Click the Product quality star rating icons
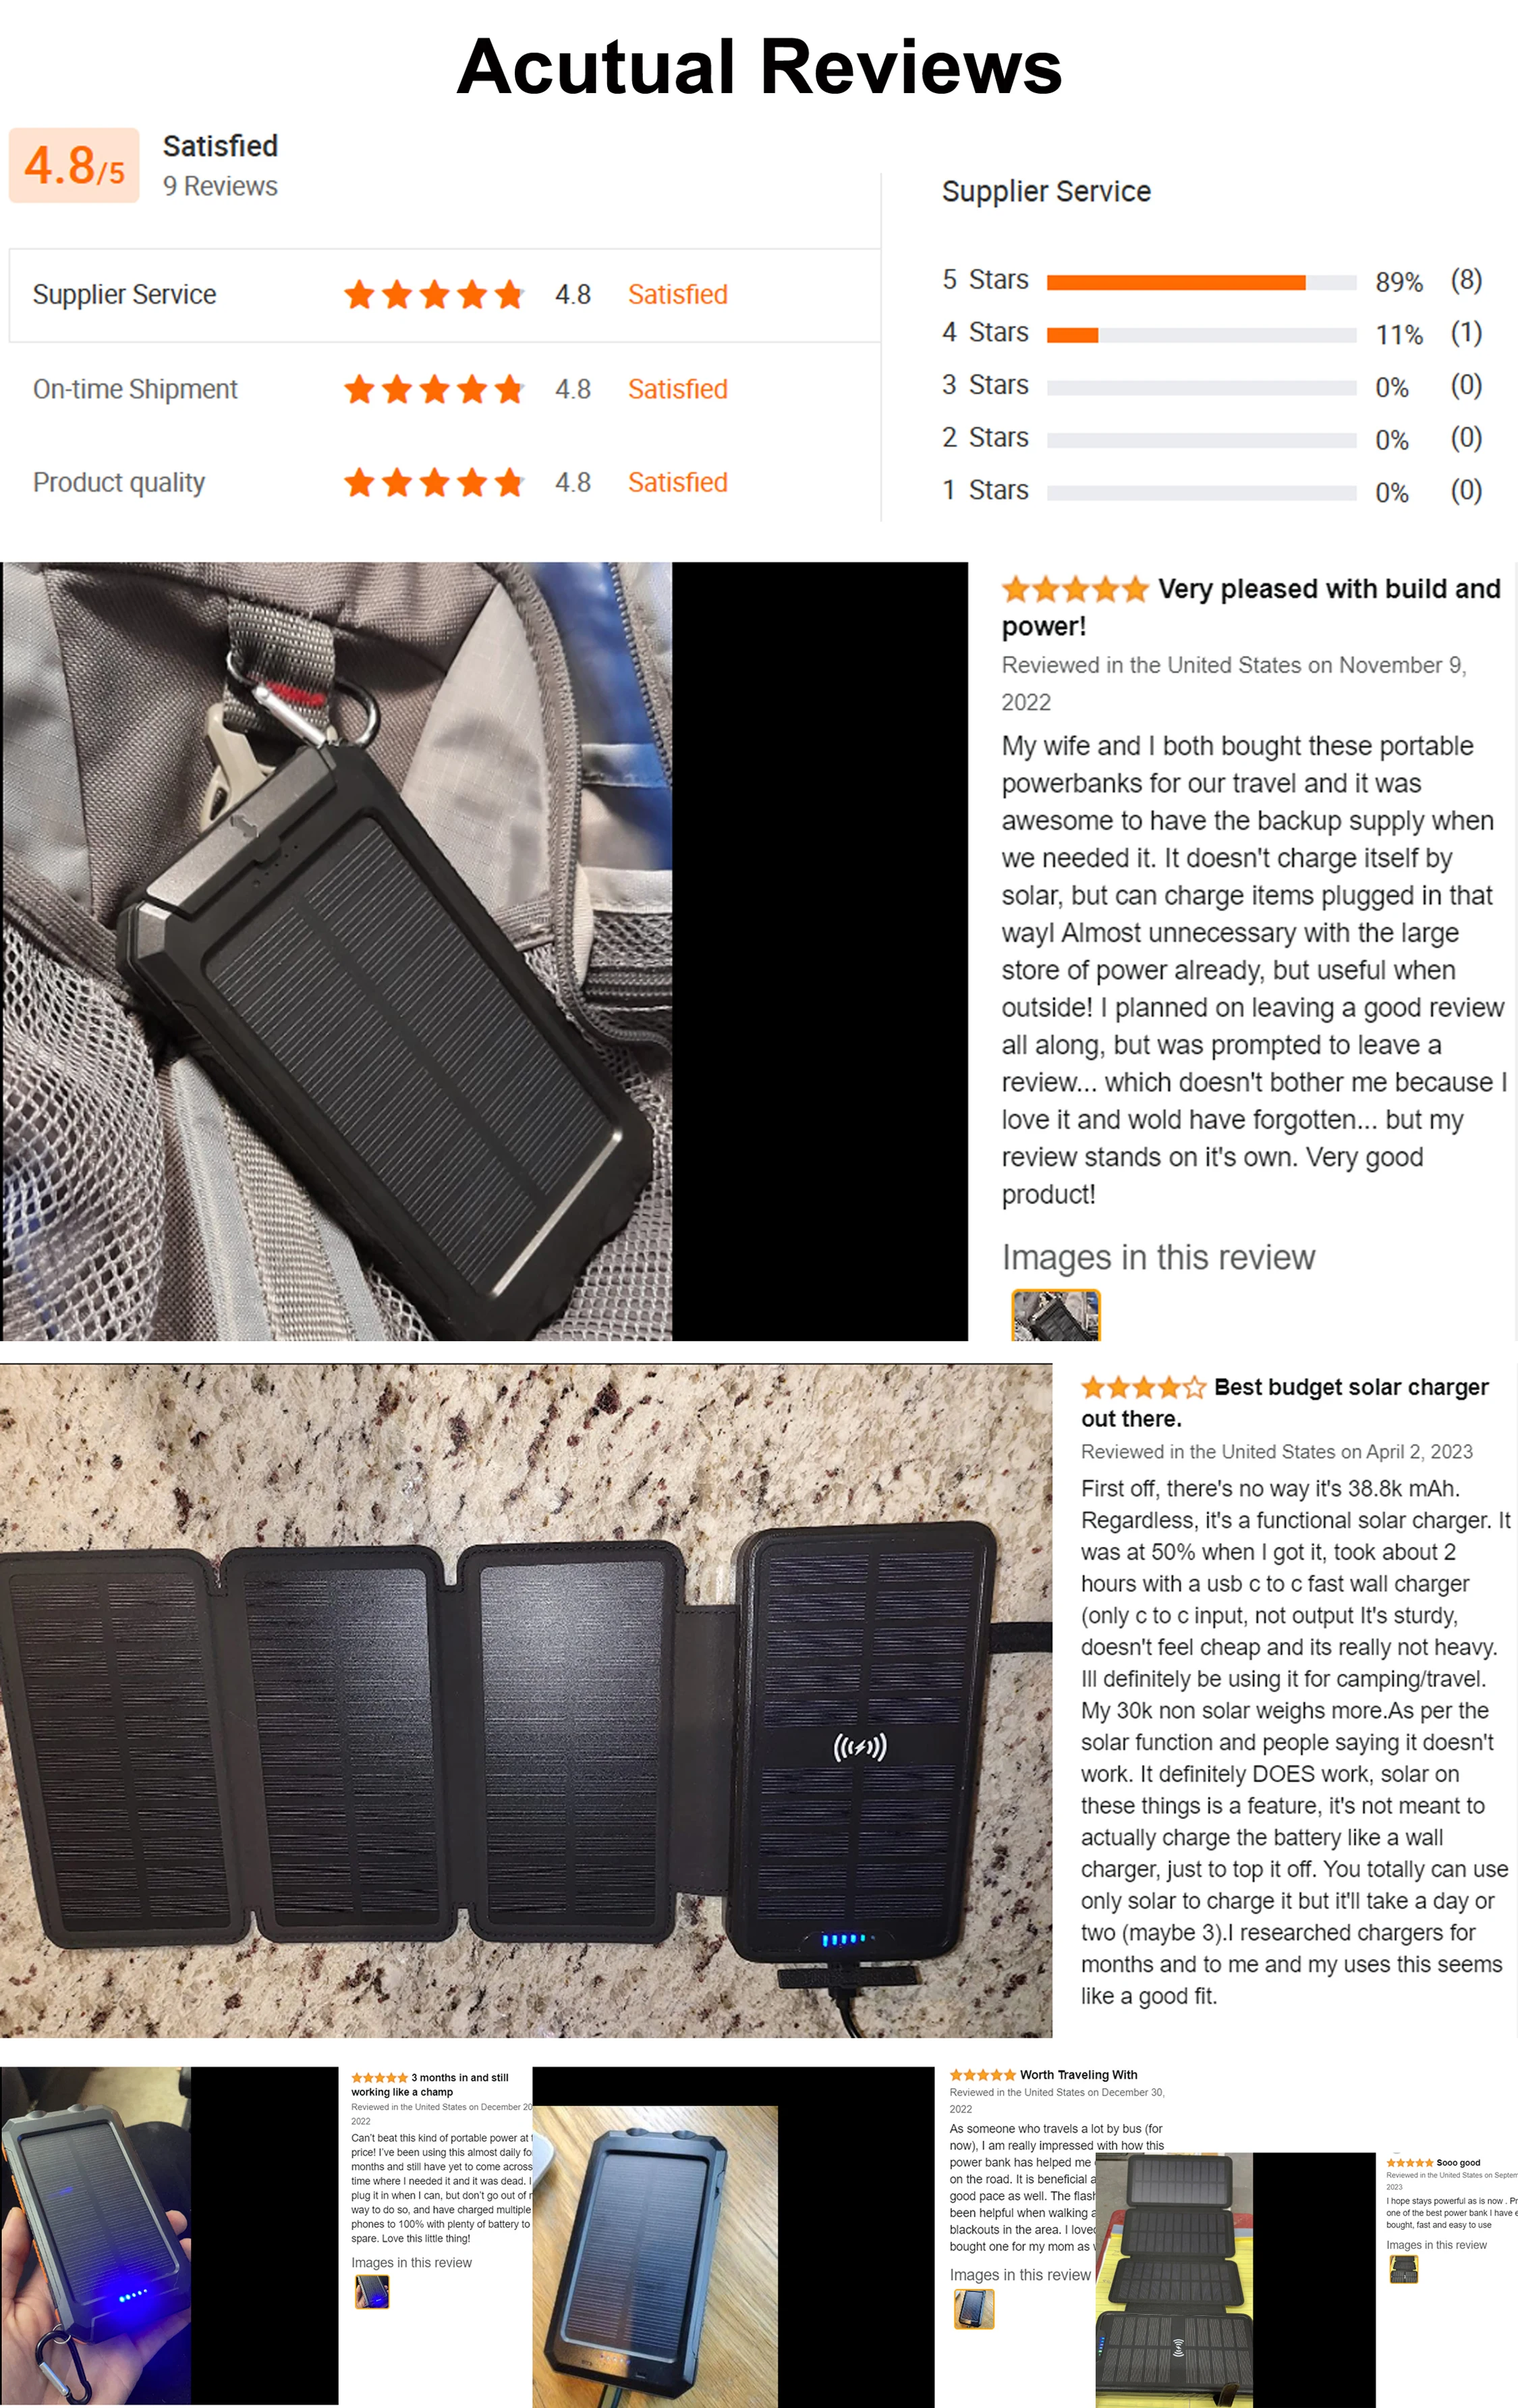1518x2408 pixels. point(434,483)
